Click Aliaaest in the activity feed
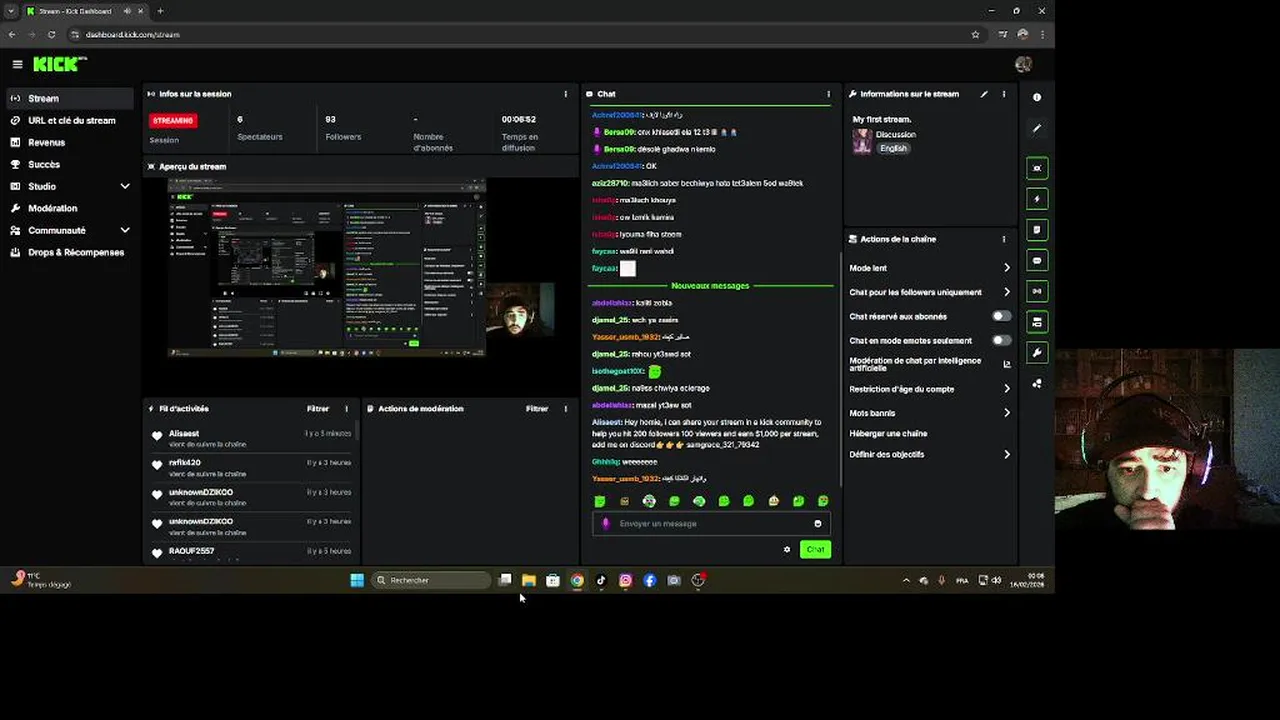Screen dimensions: 1280x720 coord(184,434)
